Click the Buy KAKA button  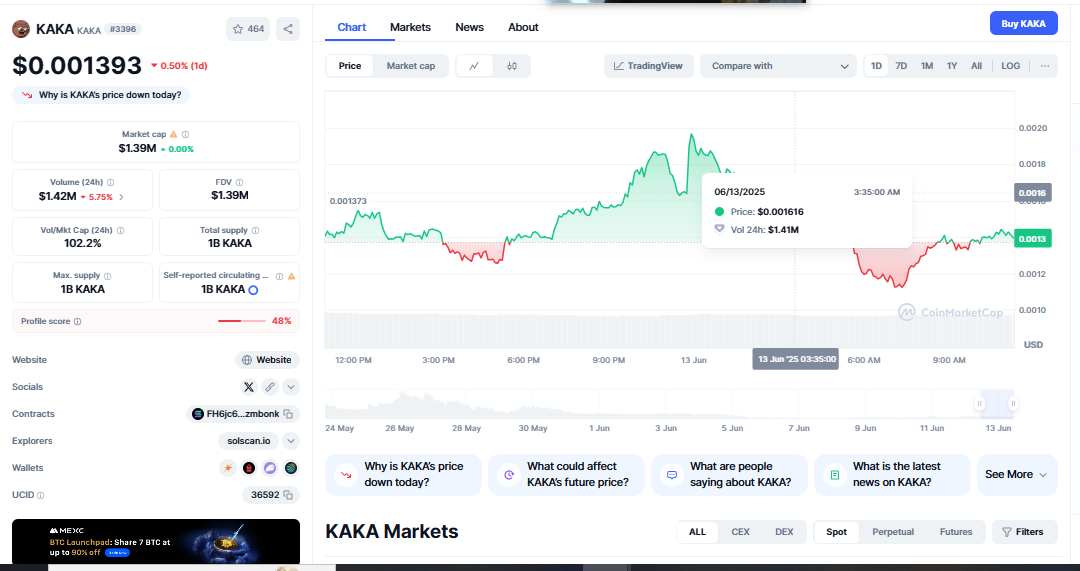pos(1024,23)
